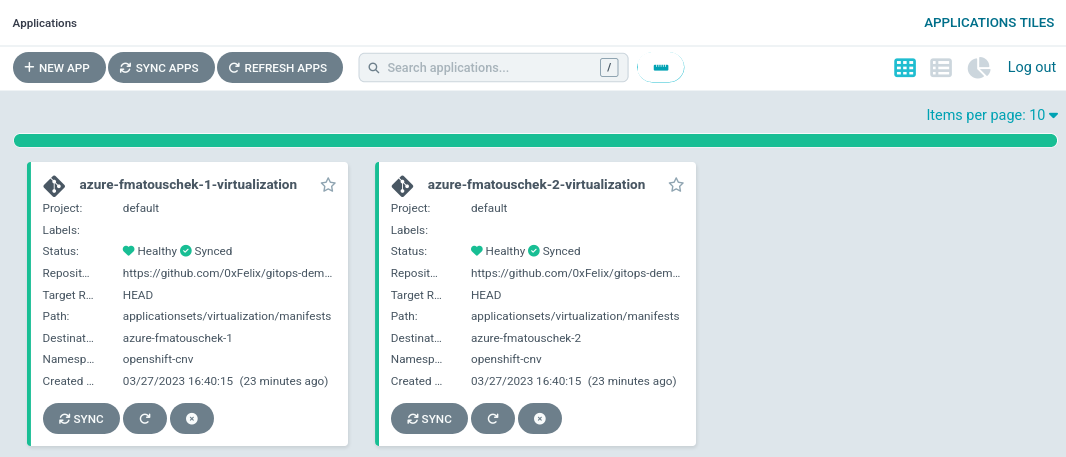1066x457 pixels.
Task: Delete the azure-fmatouschek-2-virtualization app
Action: pyautogui.click(x=540, y=418)
